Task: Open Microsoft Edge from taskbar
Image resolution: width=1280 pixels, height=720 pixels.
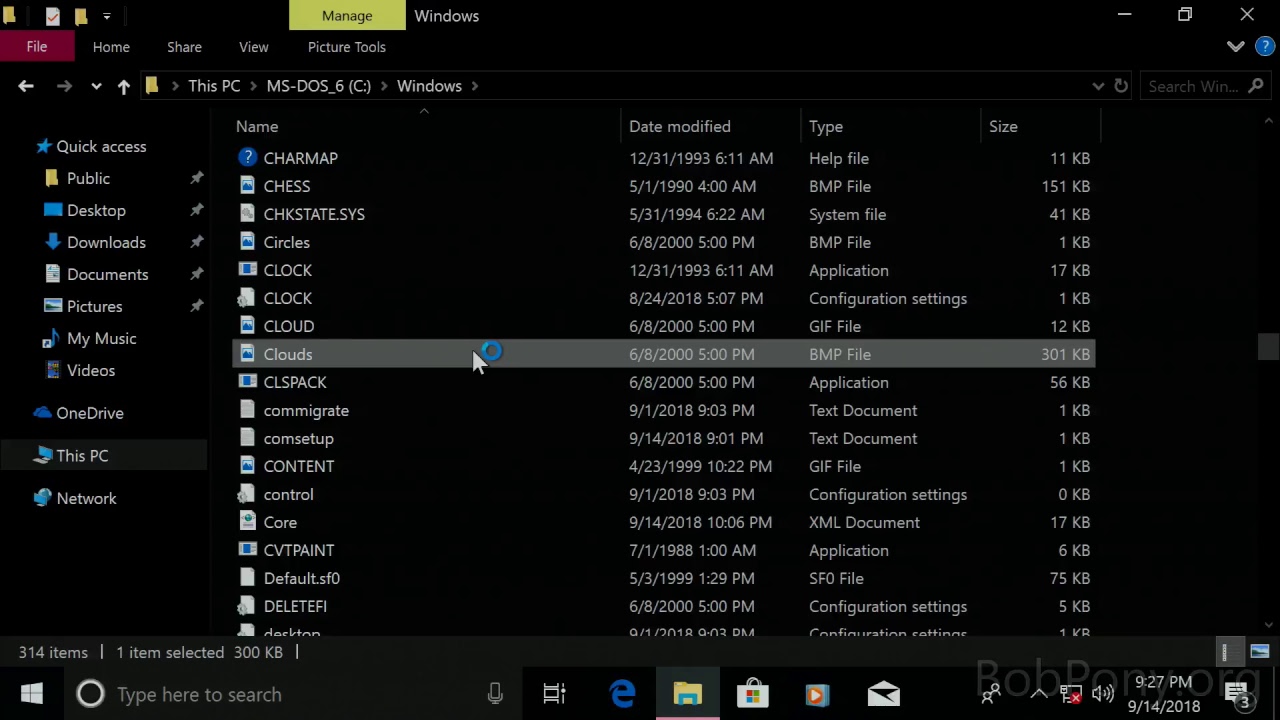Action: point(622,694)
